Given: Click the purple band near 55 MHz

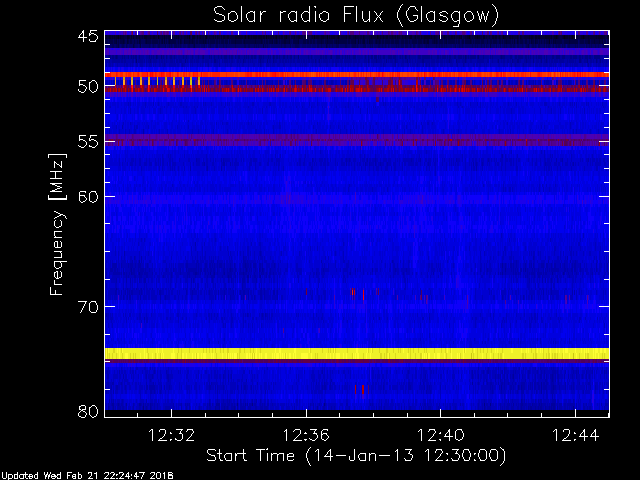Looking at the screenshot, I should [357, 140].
